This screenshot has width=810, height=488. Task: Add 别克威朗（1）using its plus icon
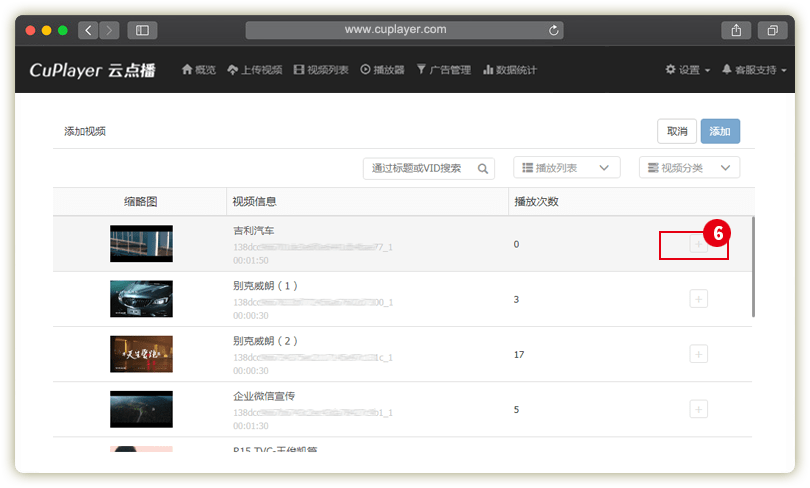698,298
